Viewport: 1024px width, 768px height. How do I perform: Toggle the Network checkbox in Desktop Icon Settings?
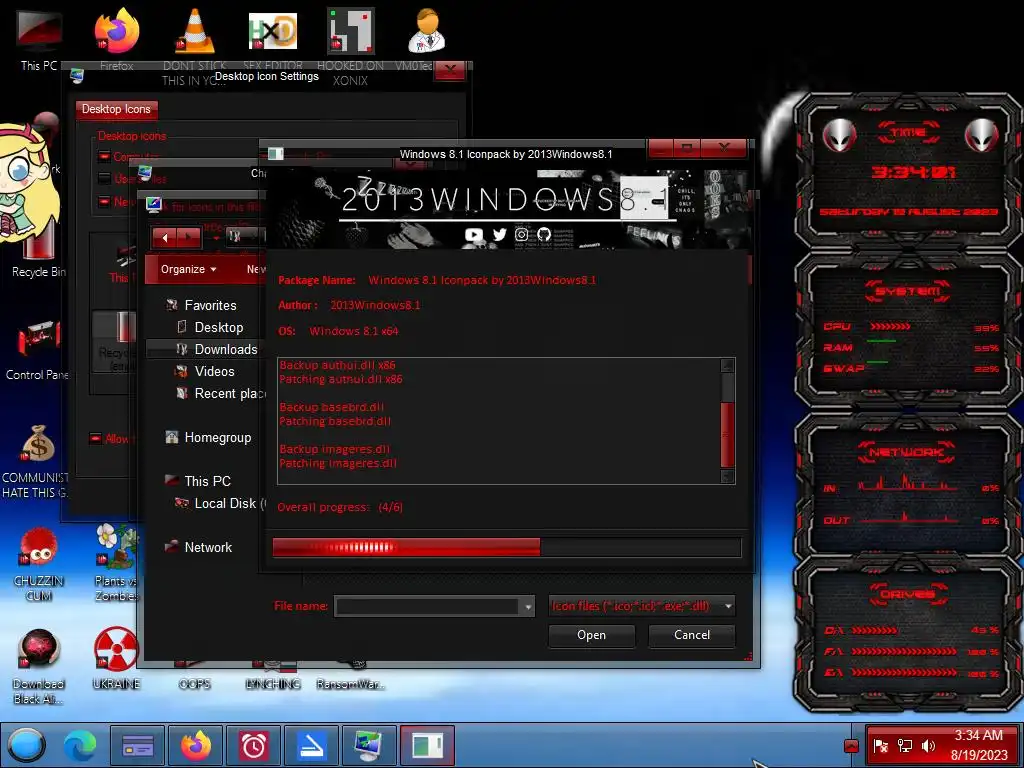[104, 201]
